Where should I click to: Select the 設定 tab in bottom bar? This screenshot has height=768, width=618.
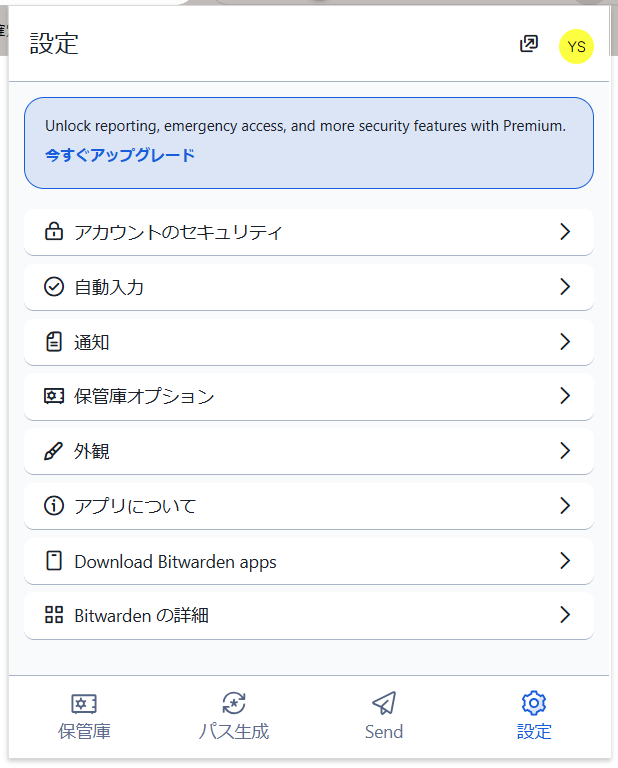[534, 716]
